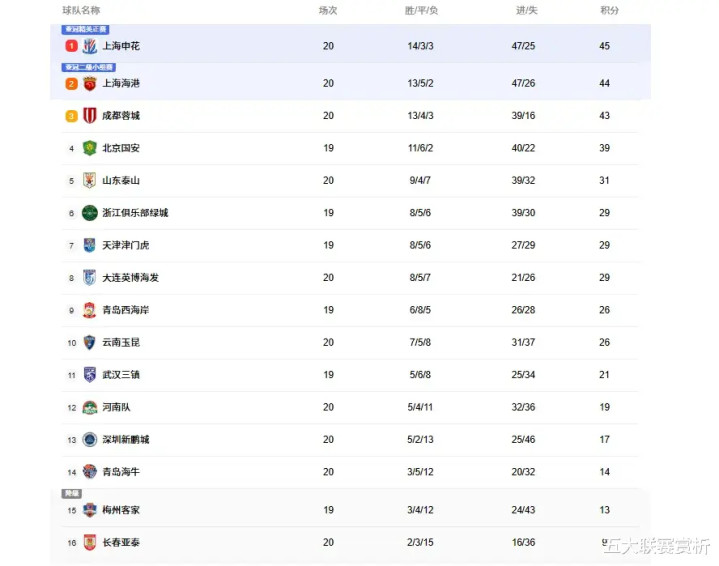Open the Changchun Yatai club badge
This screenshot has width=719, height=566.
tap(89, 542)
